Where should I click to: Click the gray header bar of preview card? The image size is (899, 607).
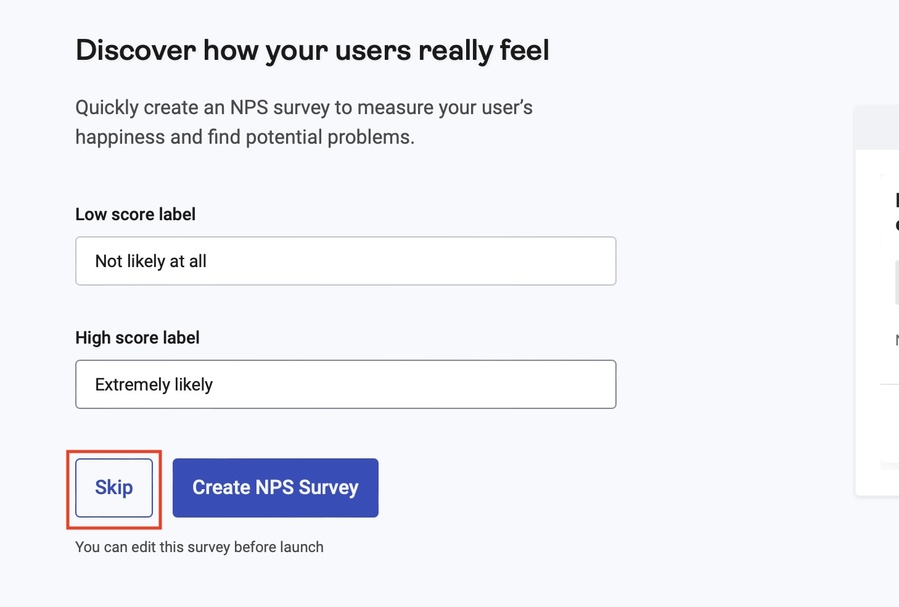pos(878,128)
